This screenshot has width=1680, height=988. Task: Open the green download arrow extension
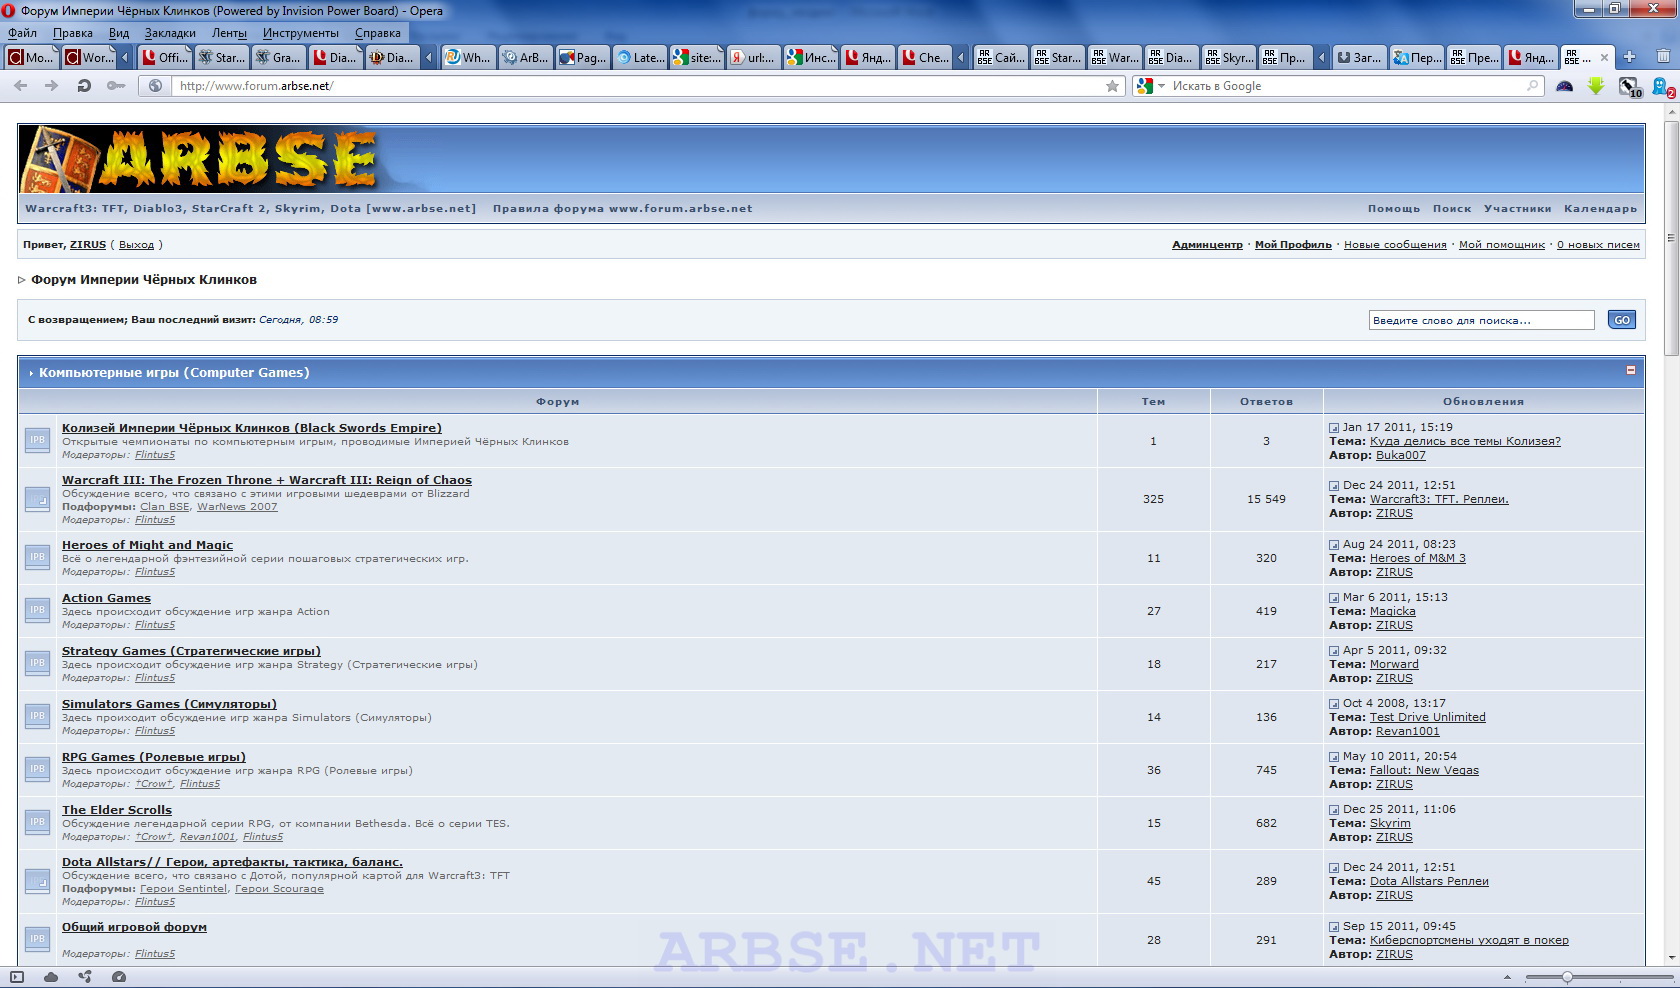[x=1596, y=86]
